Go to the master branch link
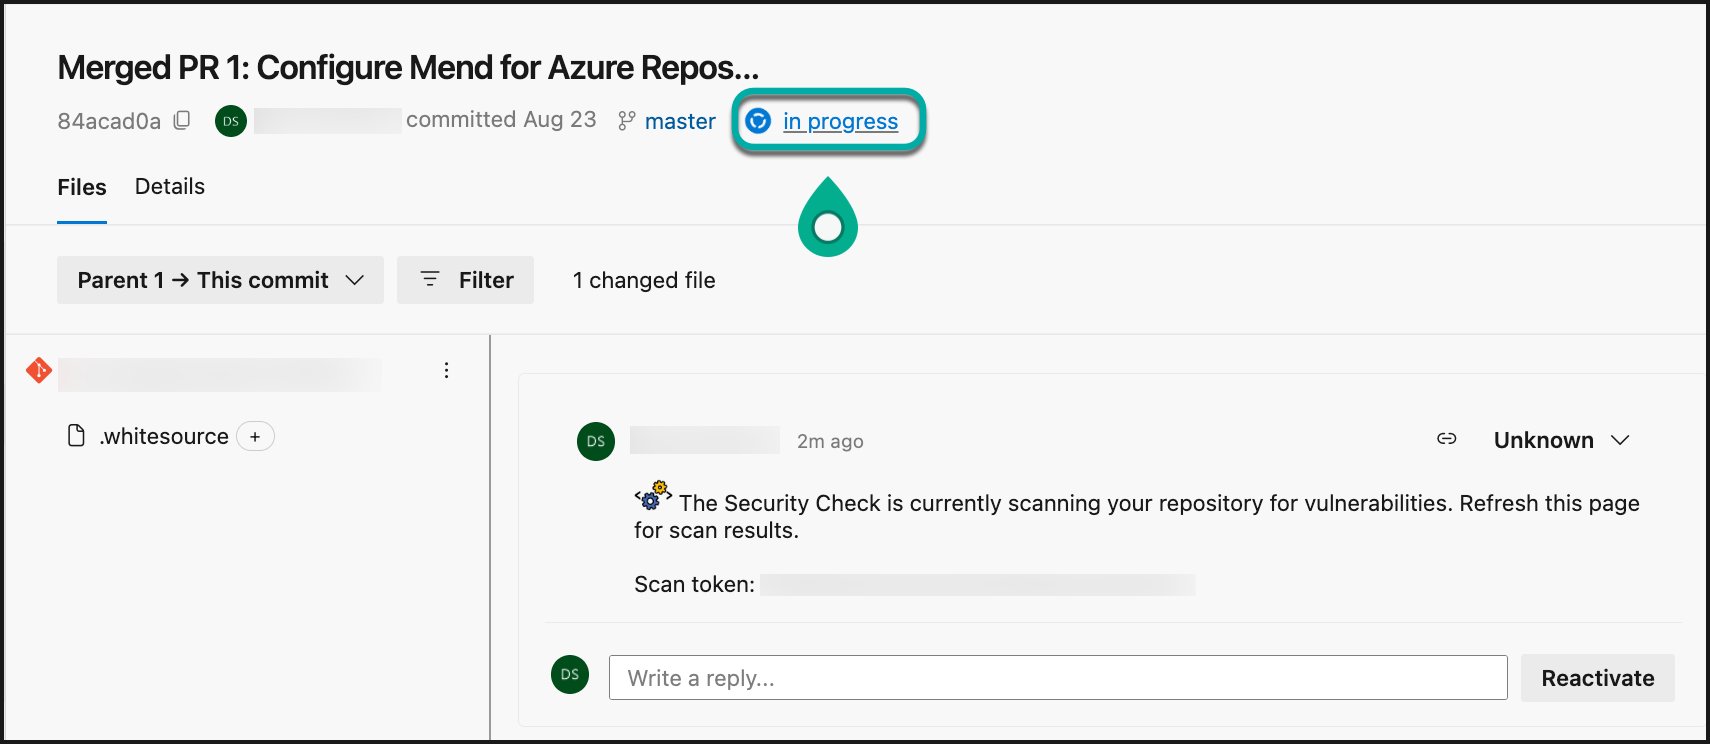This screenshot has width=1710, height=744. 680,121
